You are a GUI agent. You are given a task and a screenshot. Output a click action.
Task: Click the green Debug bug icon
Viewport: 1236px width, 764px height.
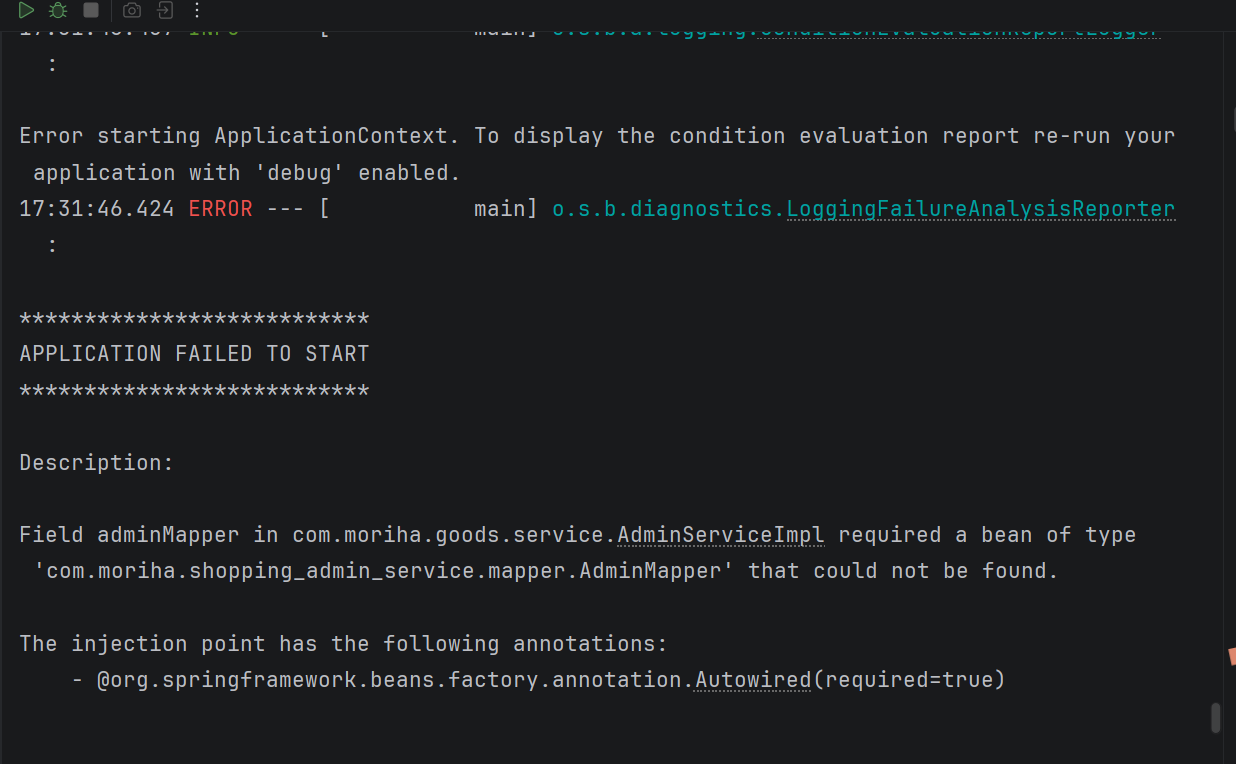coord(58,10)
